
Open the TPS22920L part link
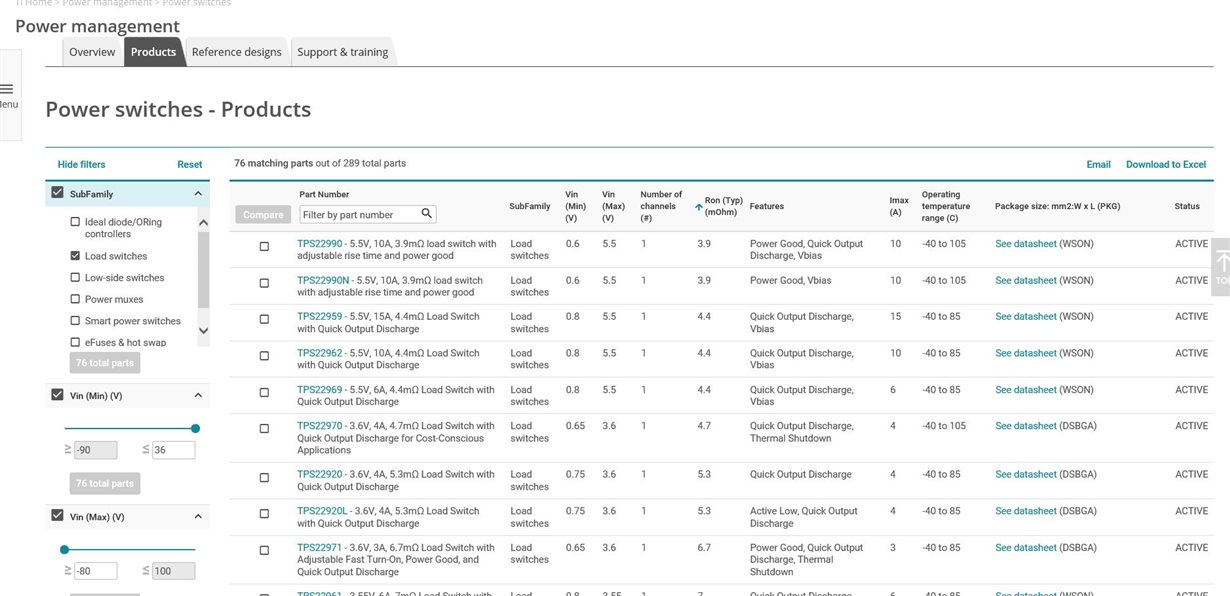coord(322,511)
